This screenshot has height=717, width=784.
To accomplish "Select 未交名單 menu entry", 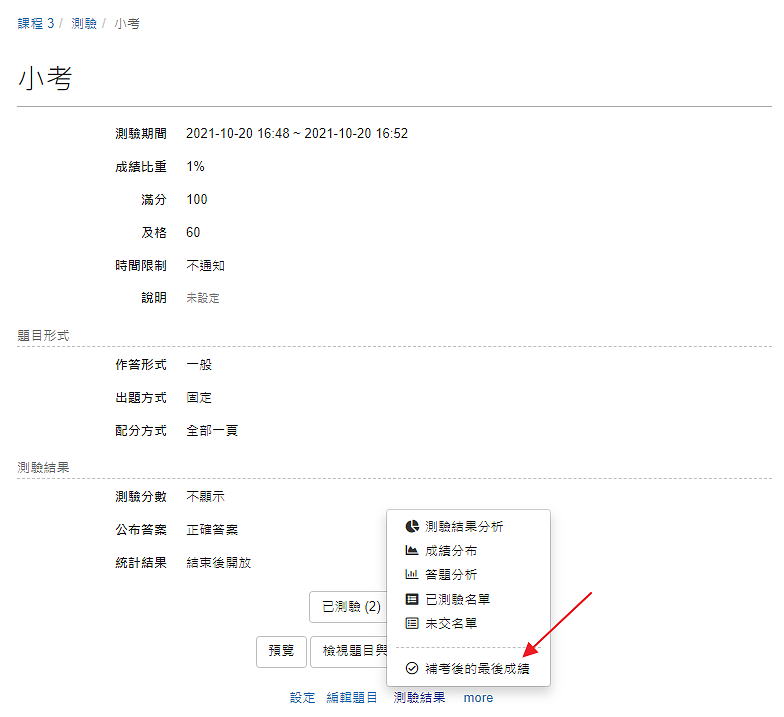I will [450, 623].
